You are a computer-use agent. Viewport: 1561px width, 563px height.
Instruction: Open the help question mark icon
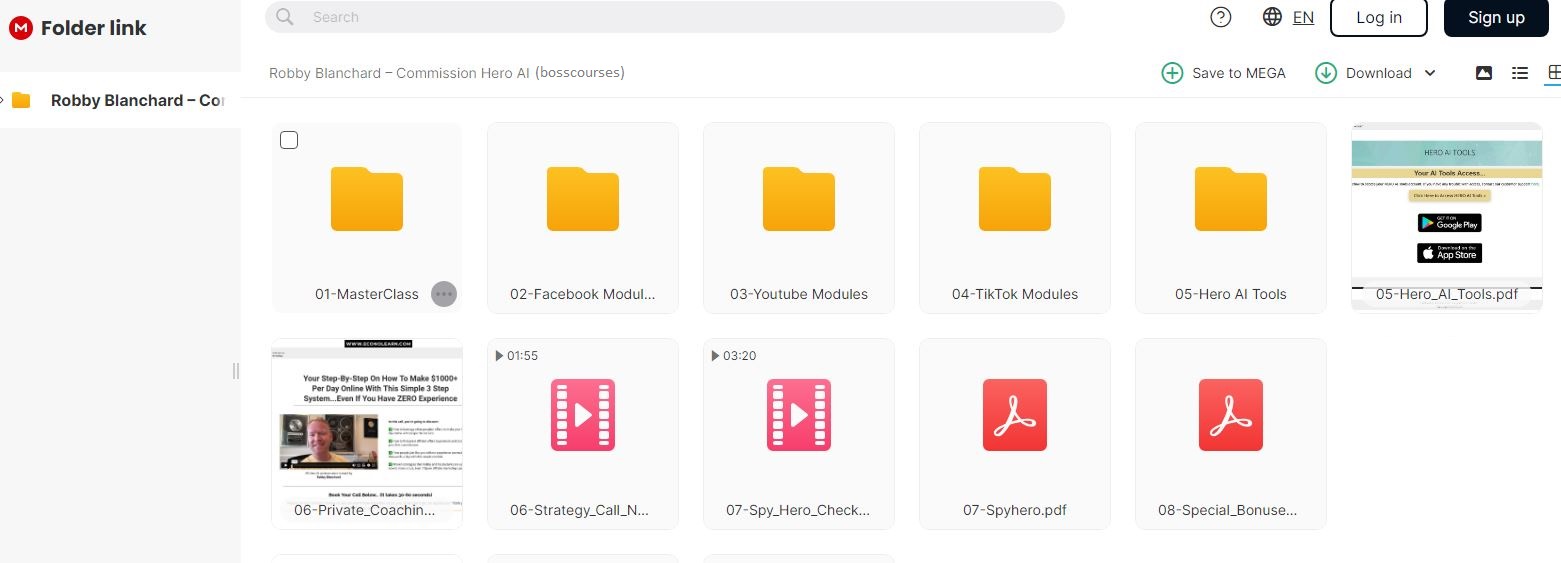click(x=1220, y=17)
